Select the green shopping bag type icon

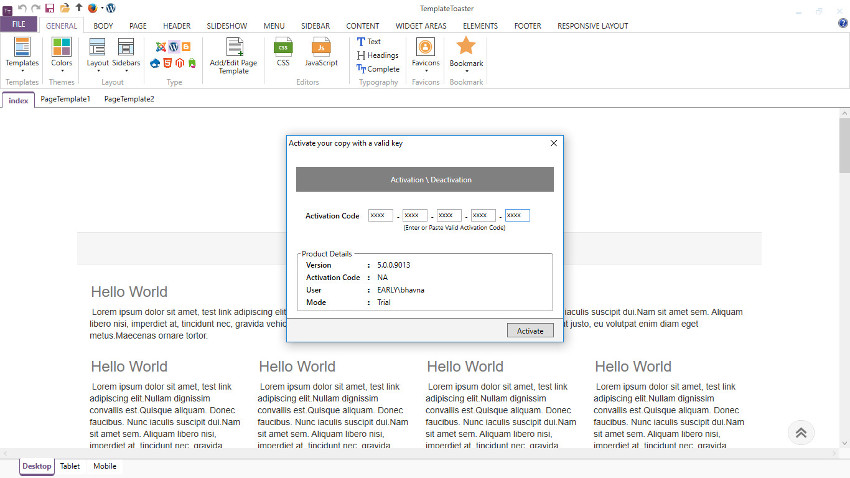(192, 63)
